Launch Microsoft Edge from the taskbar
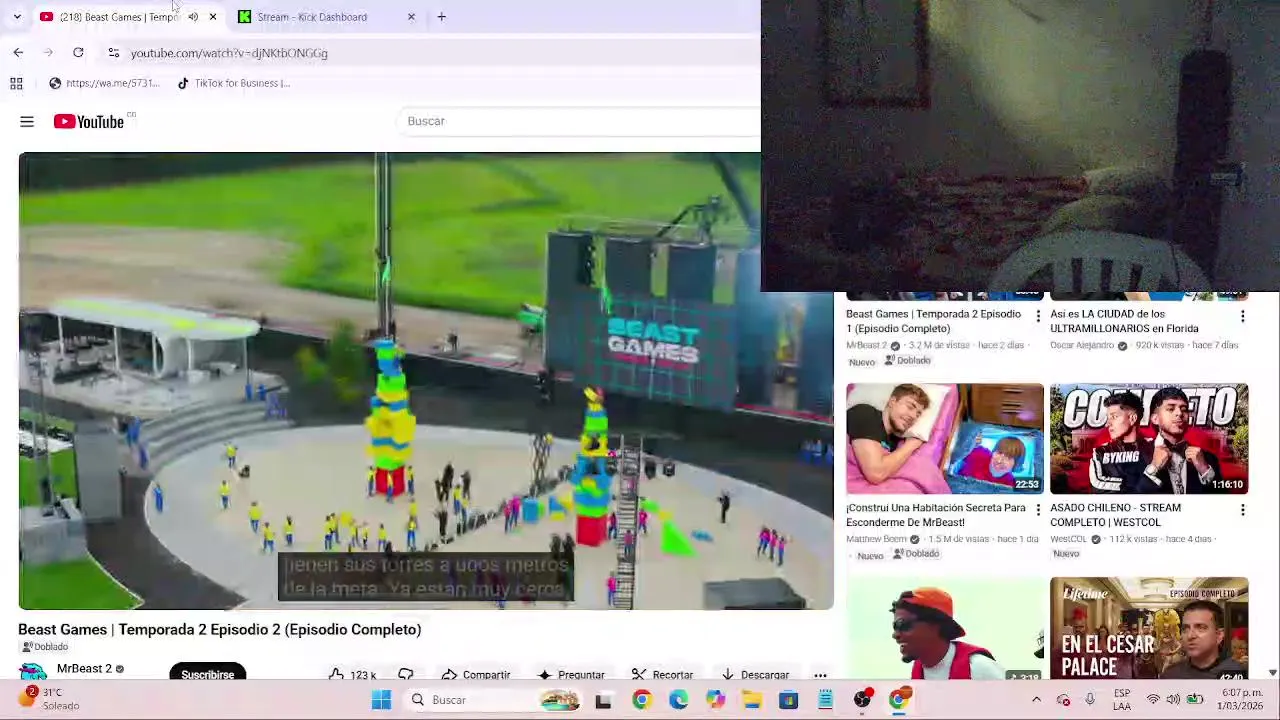Image resolution: width=1280 pixels, height=720 pixels. pyautogui.click(x=678, y=700)
